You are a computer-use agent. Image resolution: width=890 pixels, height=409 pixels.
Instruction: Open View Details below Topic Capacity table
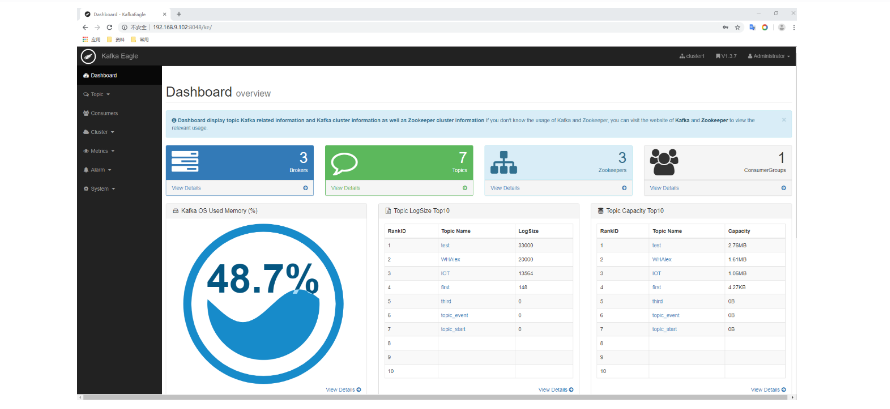pos(768,390)
